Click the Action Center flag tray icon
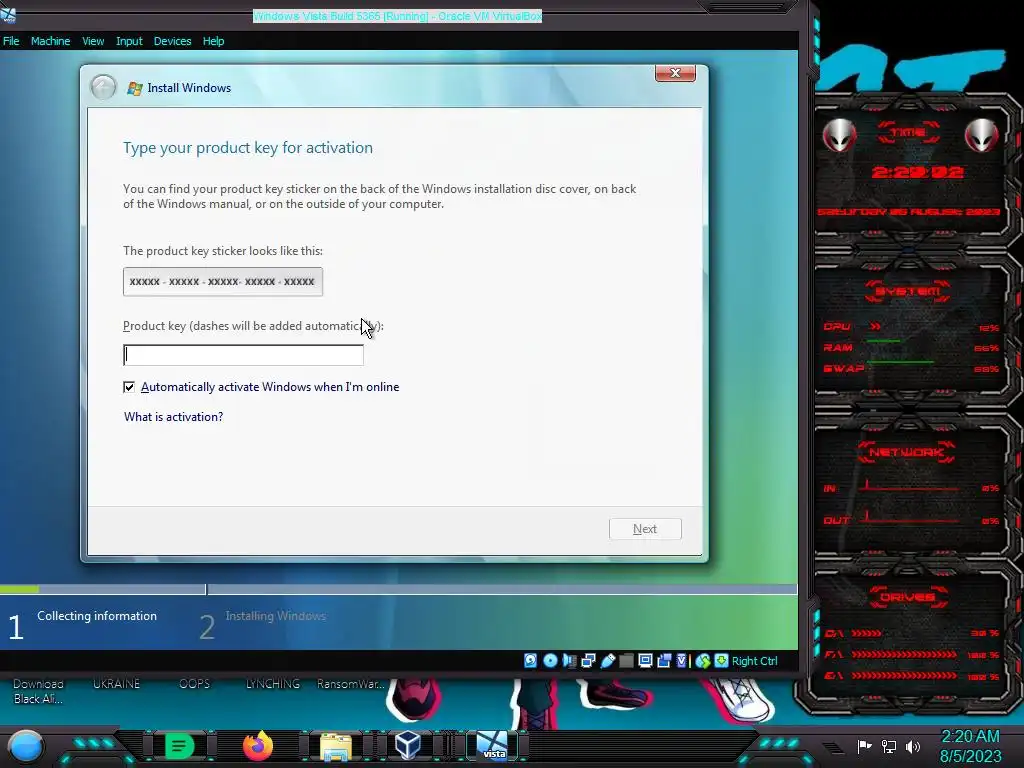This screenshot has width=1024, height=768. 865,746
